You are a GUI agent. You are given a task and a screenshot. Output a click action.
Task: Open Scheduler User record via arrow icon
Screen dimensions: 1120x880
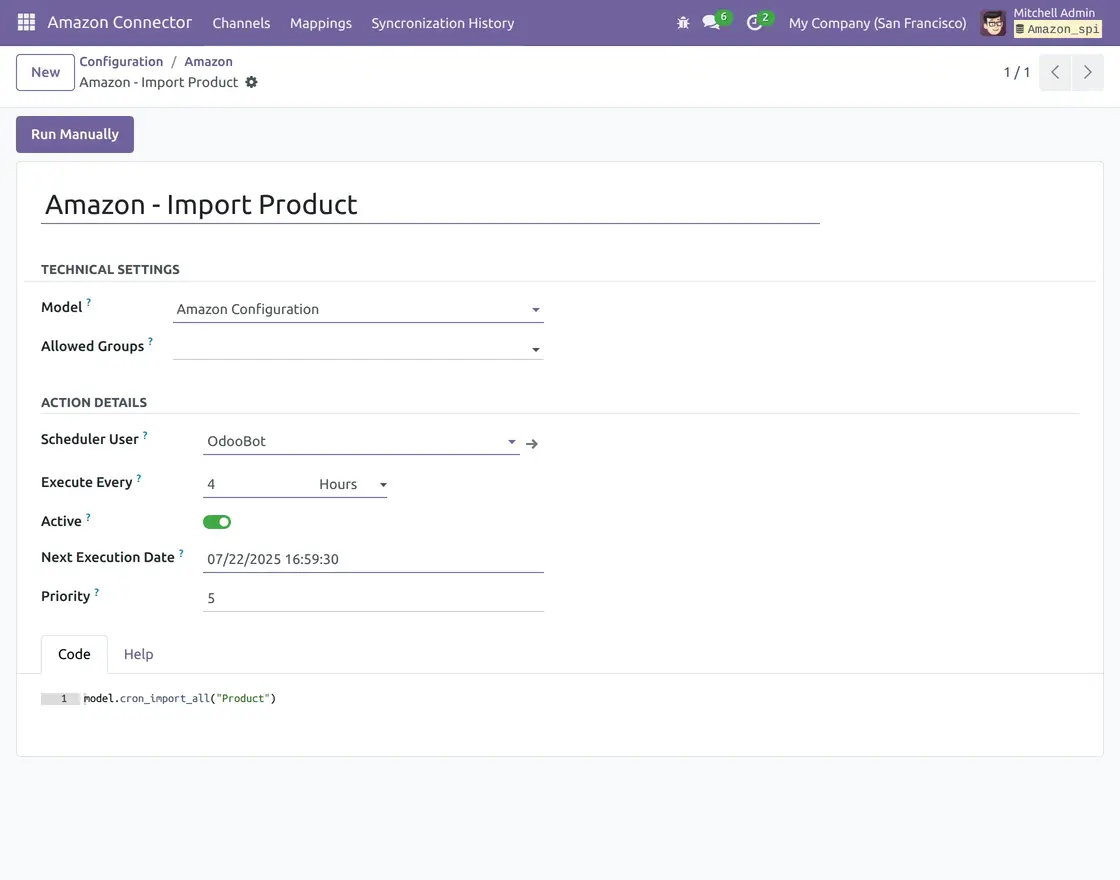[532, 443]
